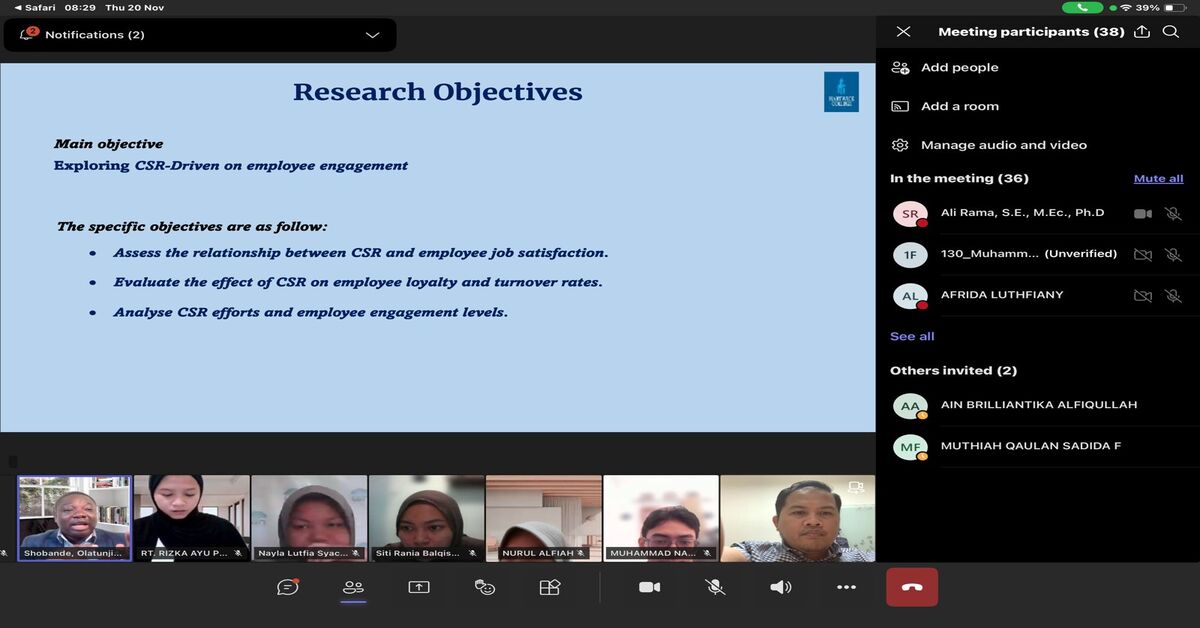
Task: Click the speaker audio icon
Action: tap(781, 587)
